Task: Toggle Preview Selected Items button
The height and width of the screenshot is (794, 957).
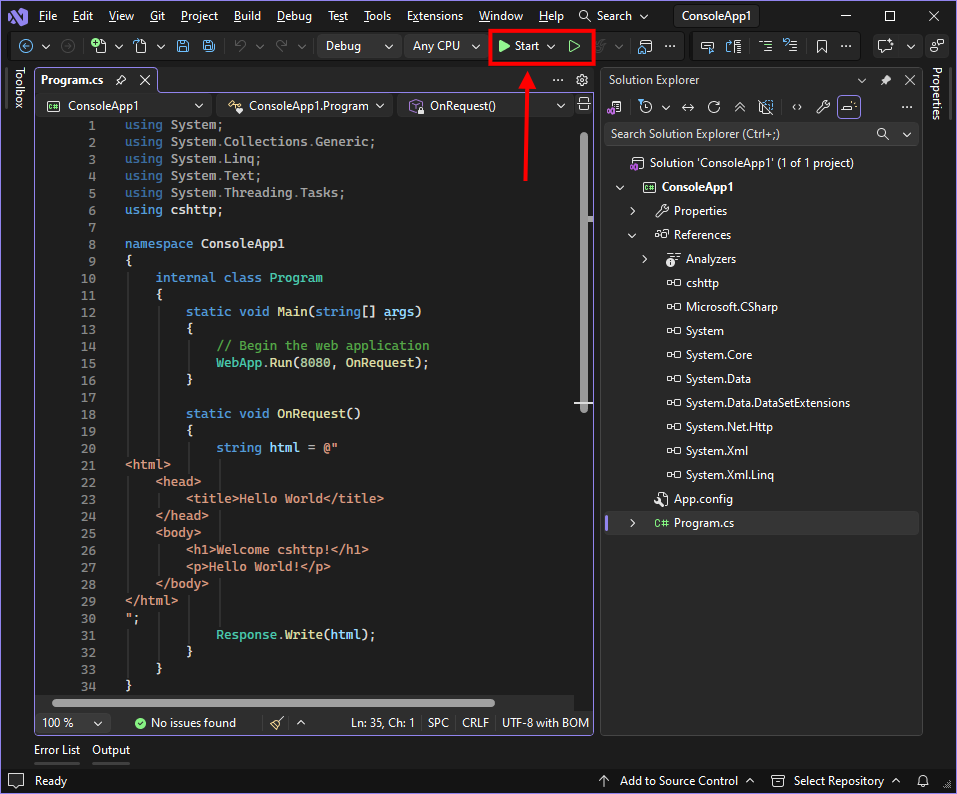Action: [x=849, y=107]
